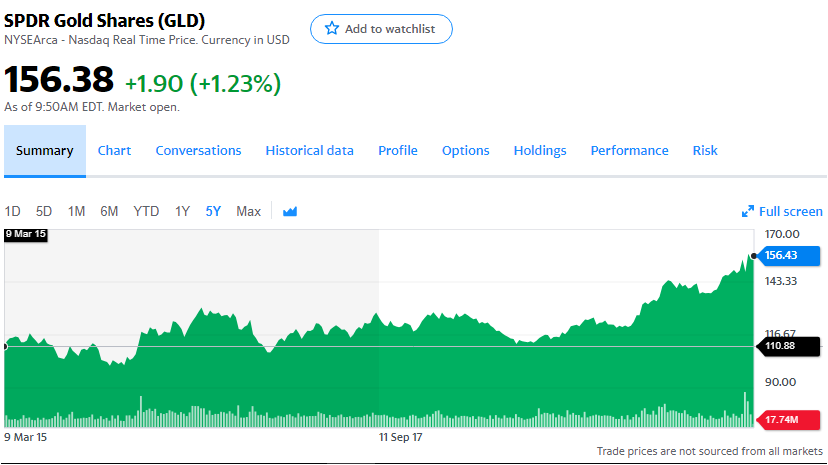Switch to the area chart type icon
828x465 pixels.
pyautogui.click(x=290, y=212)
